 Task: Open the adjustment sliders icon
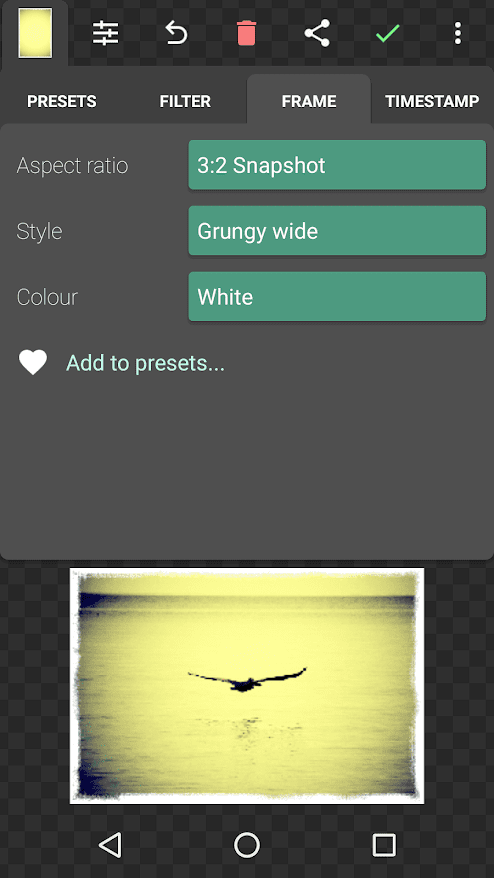point(105,34)
